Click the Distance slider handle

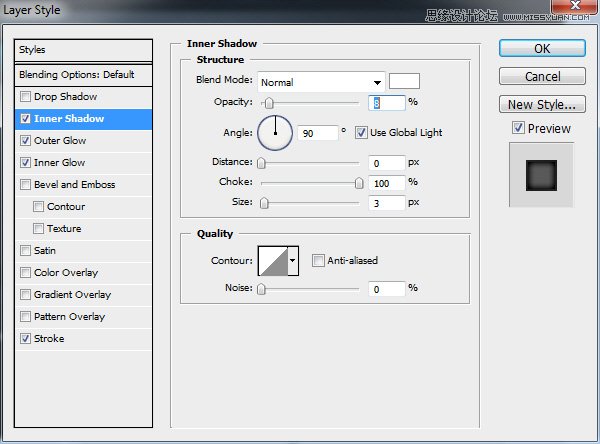(261, 163)
